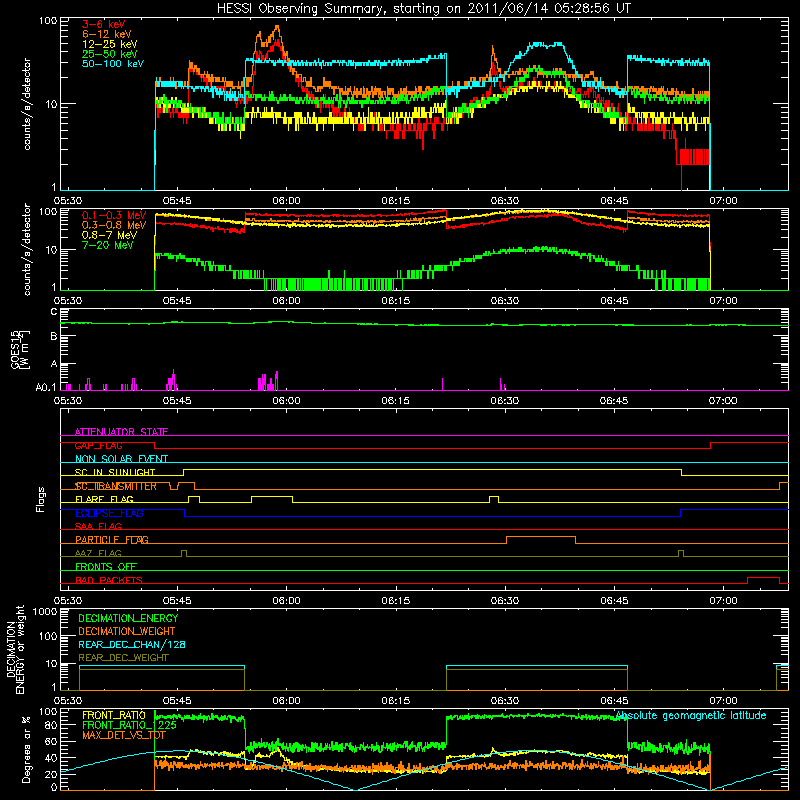Select the 50-100 keV legend label
800x800 pixels.
(x=113, y=64)
